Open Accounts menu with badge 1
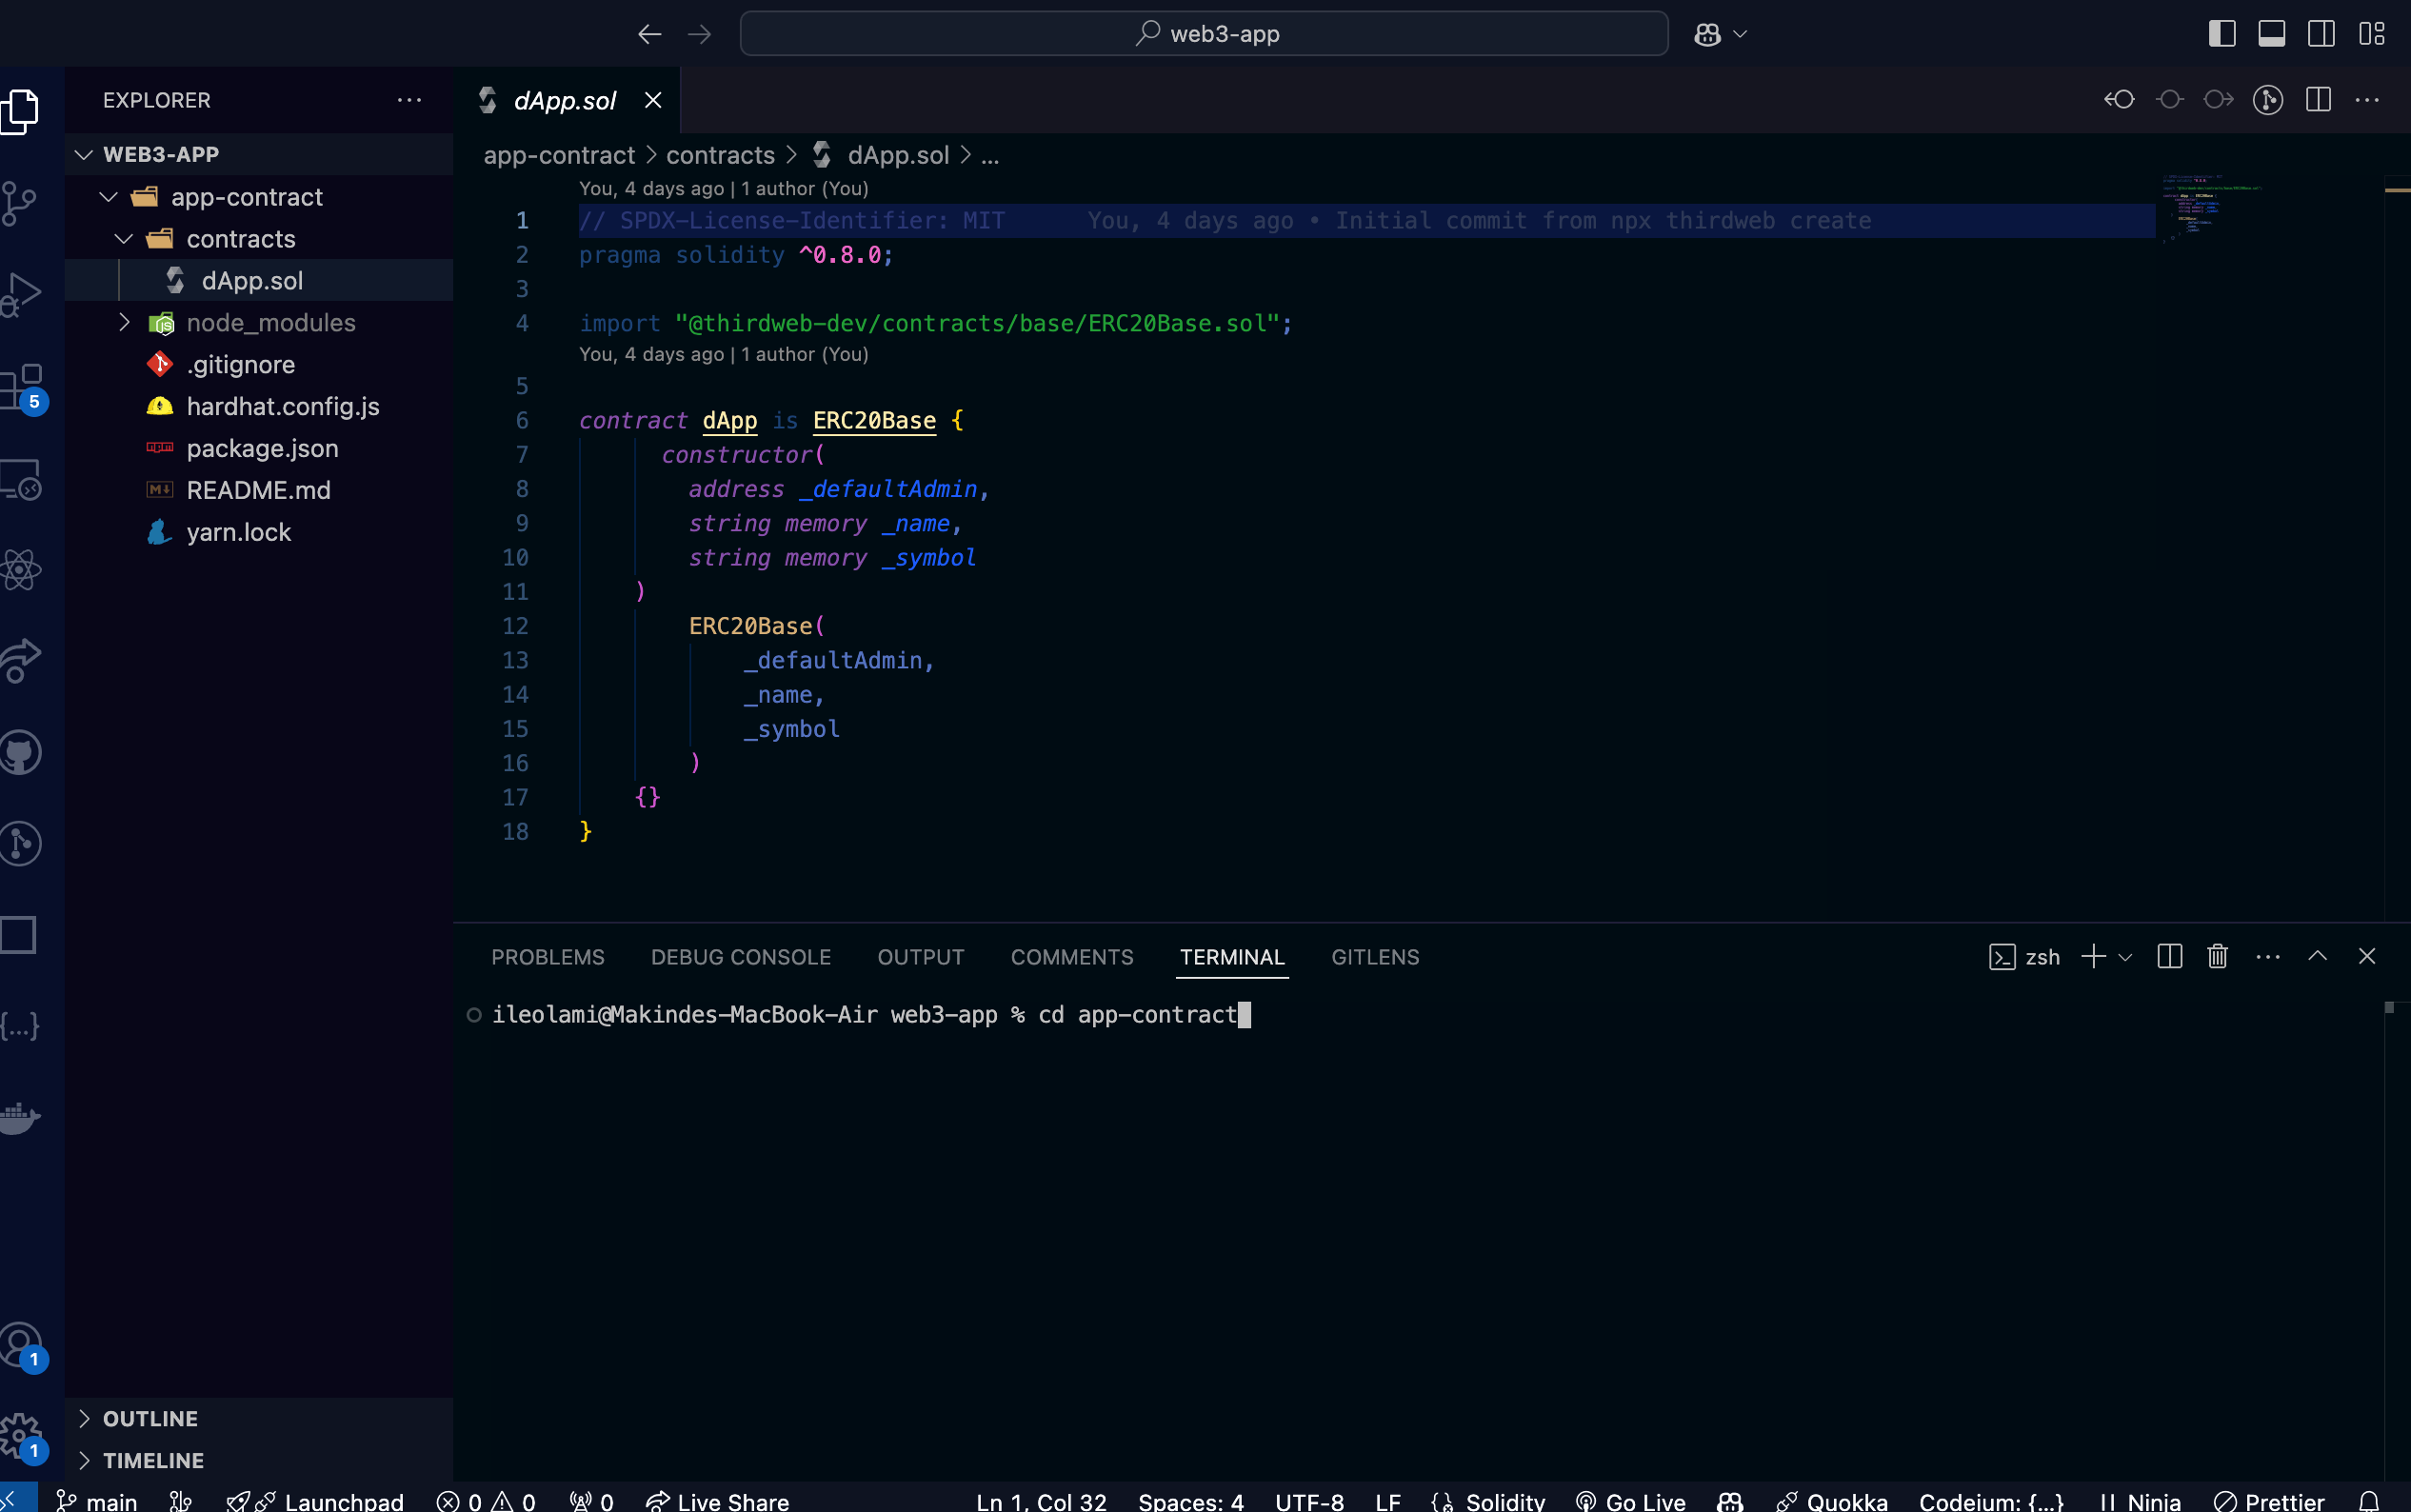The image size is (2411, 1512). pyautogui.click(x=22, y=1346)
